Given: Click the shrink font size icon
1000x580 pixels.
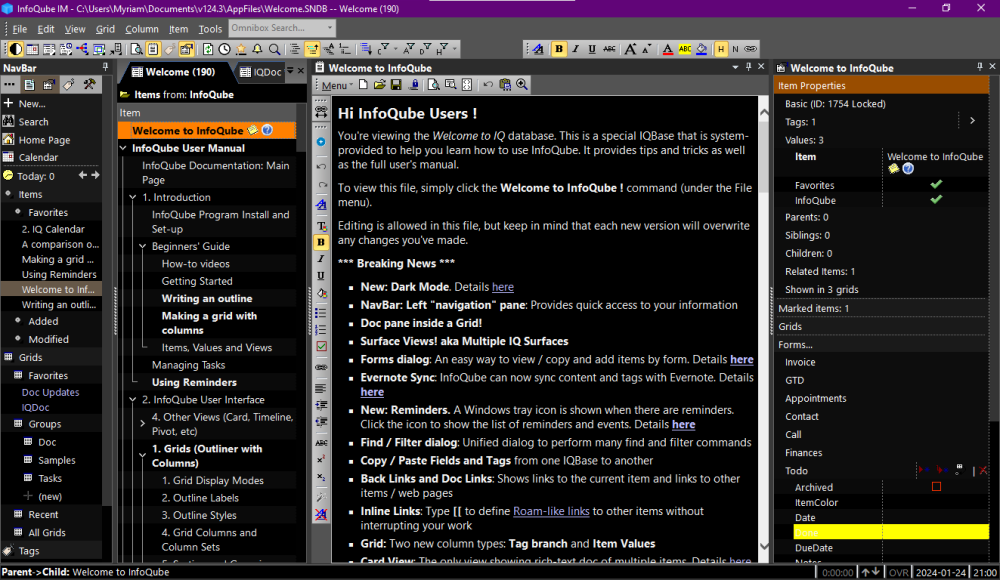Looking at the screenshot, I should [647, 49].
